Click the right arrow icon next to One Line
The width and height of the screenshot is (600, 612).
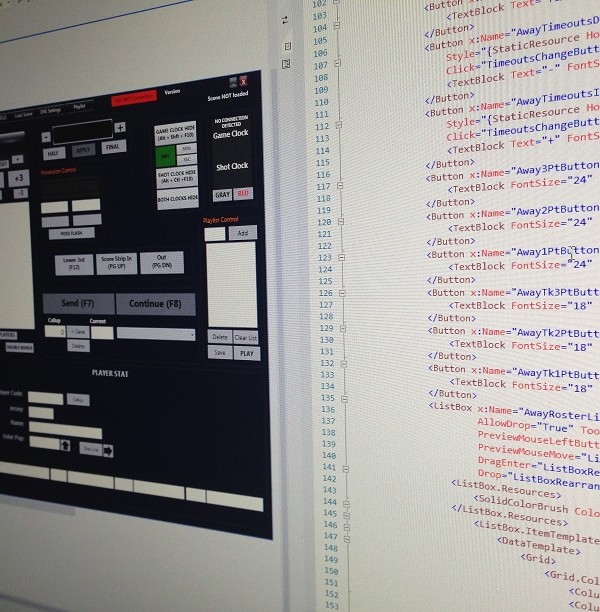click(108, 451)
